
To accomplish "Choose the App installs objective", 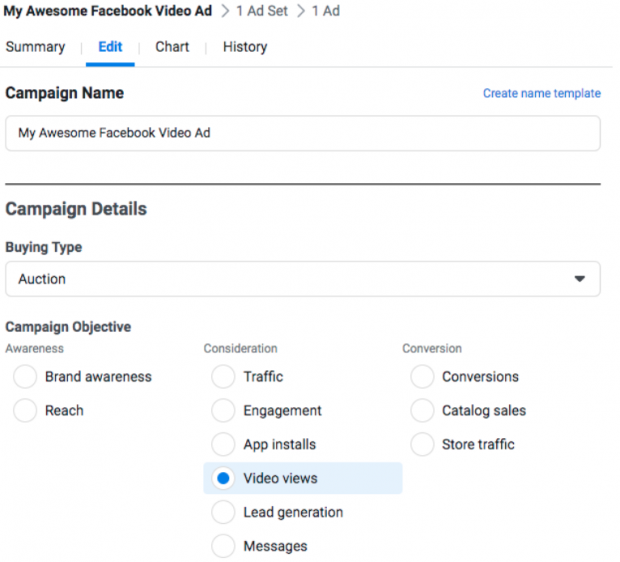I will pyautogui.click(x=223, y=444).
